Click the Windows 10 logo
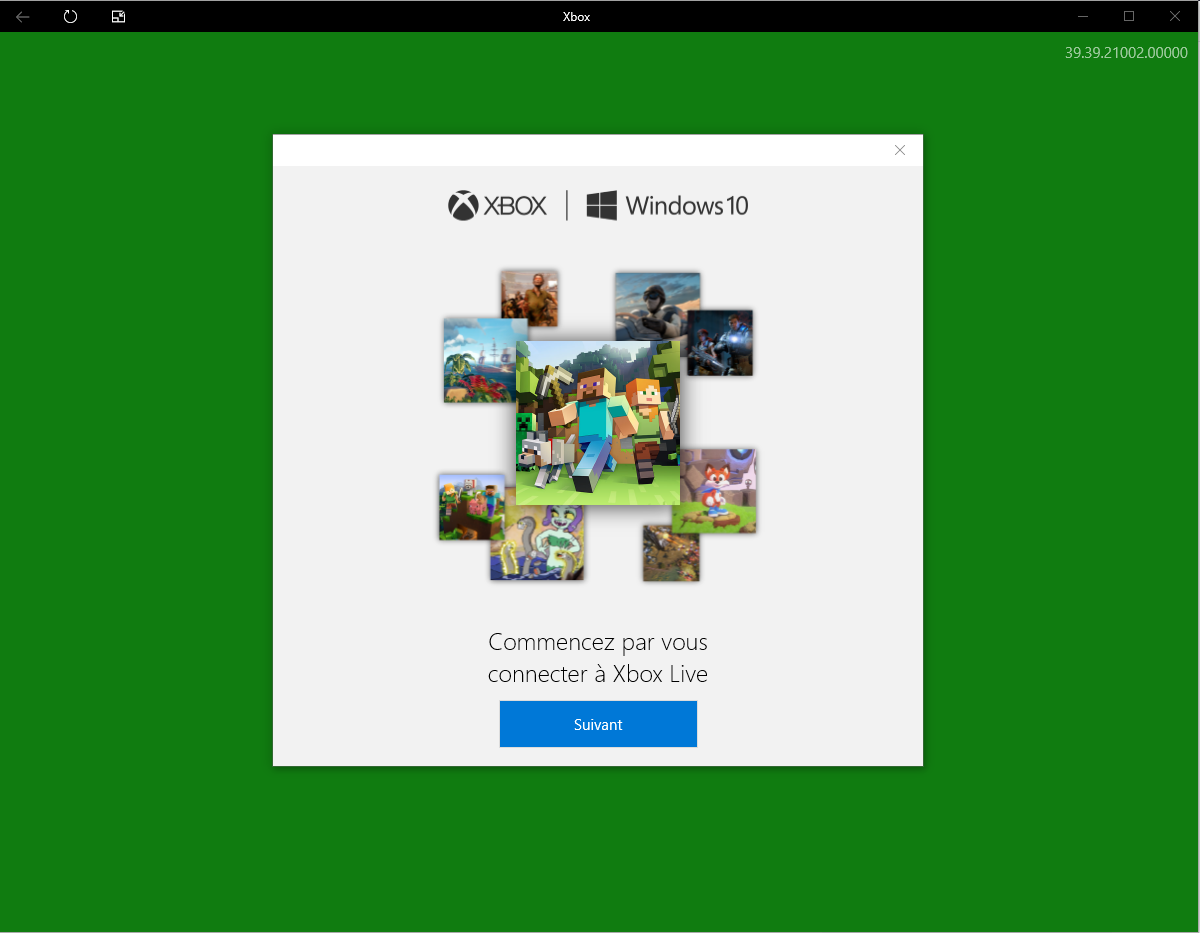The image size is (1200, 933). point(667,206)
